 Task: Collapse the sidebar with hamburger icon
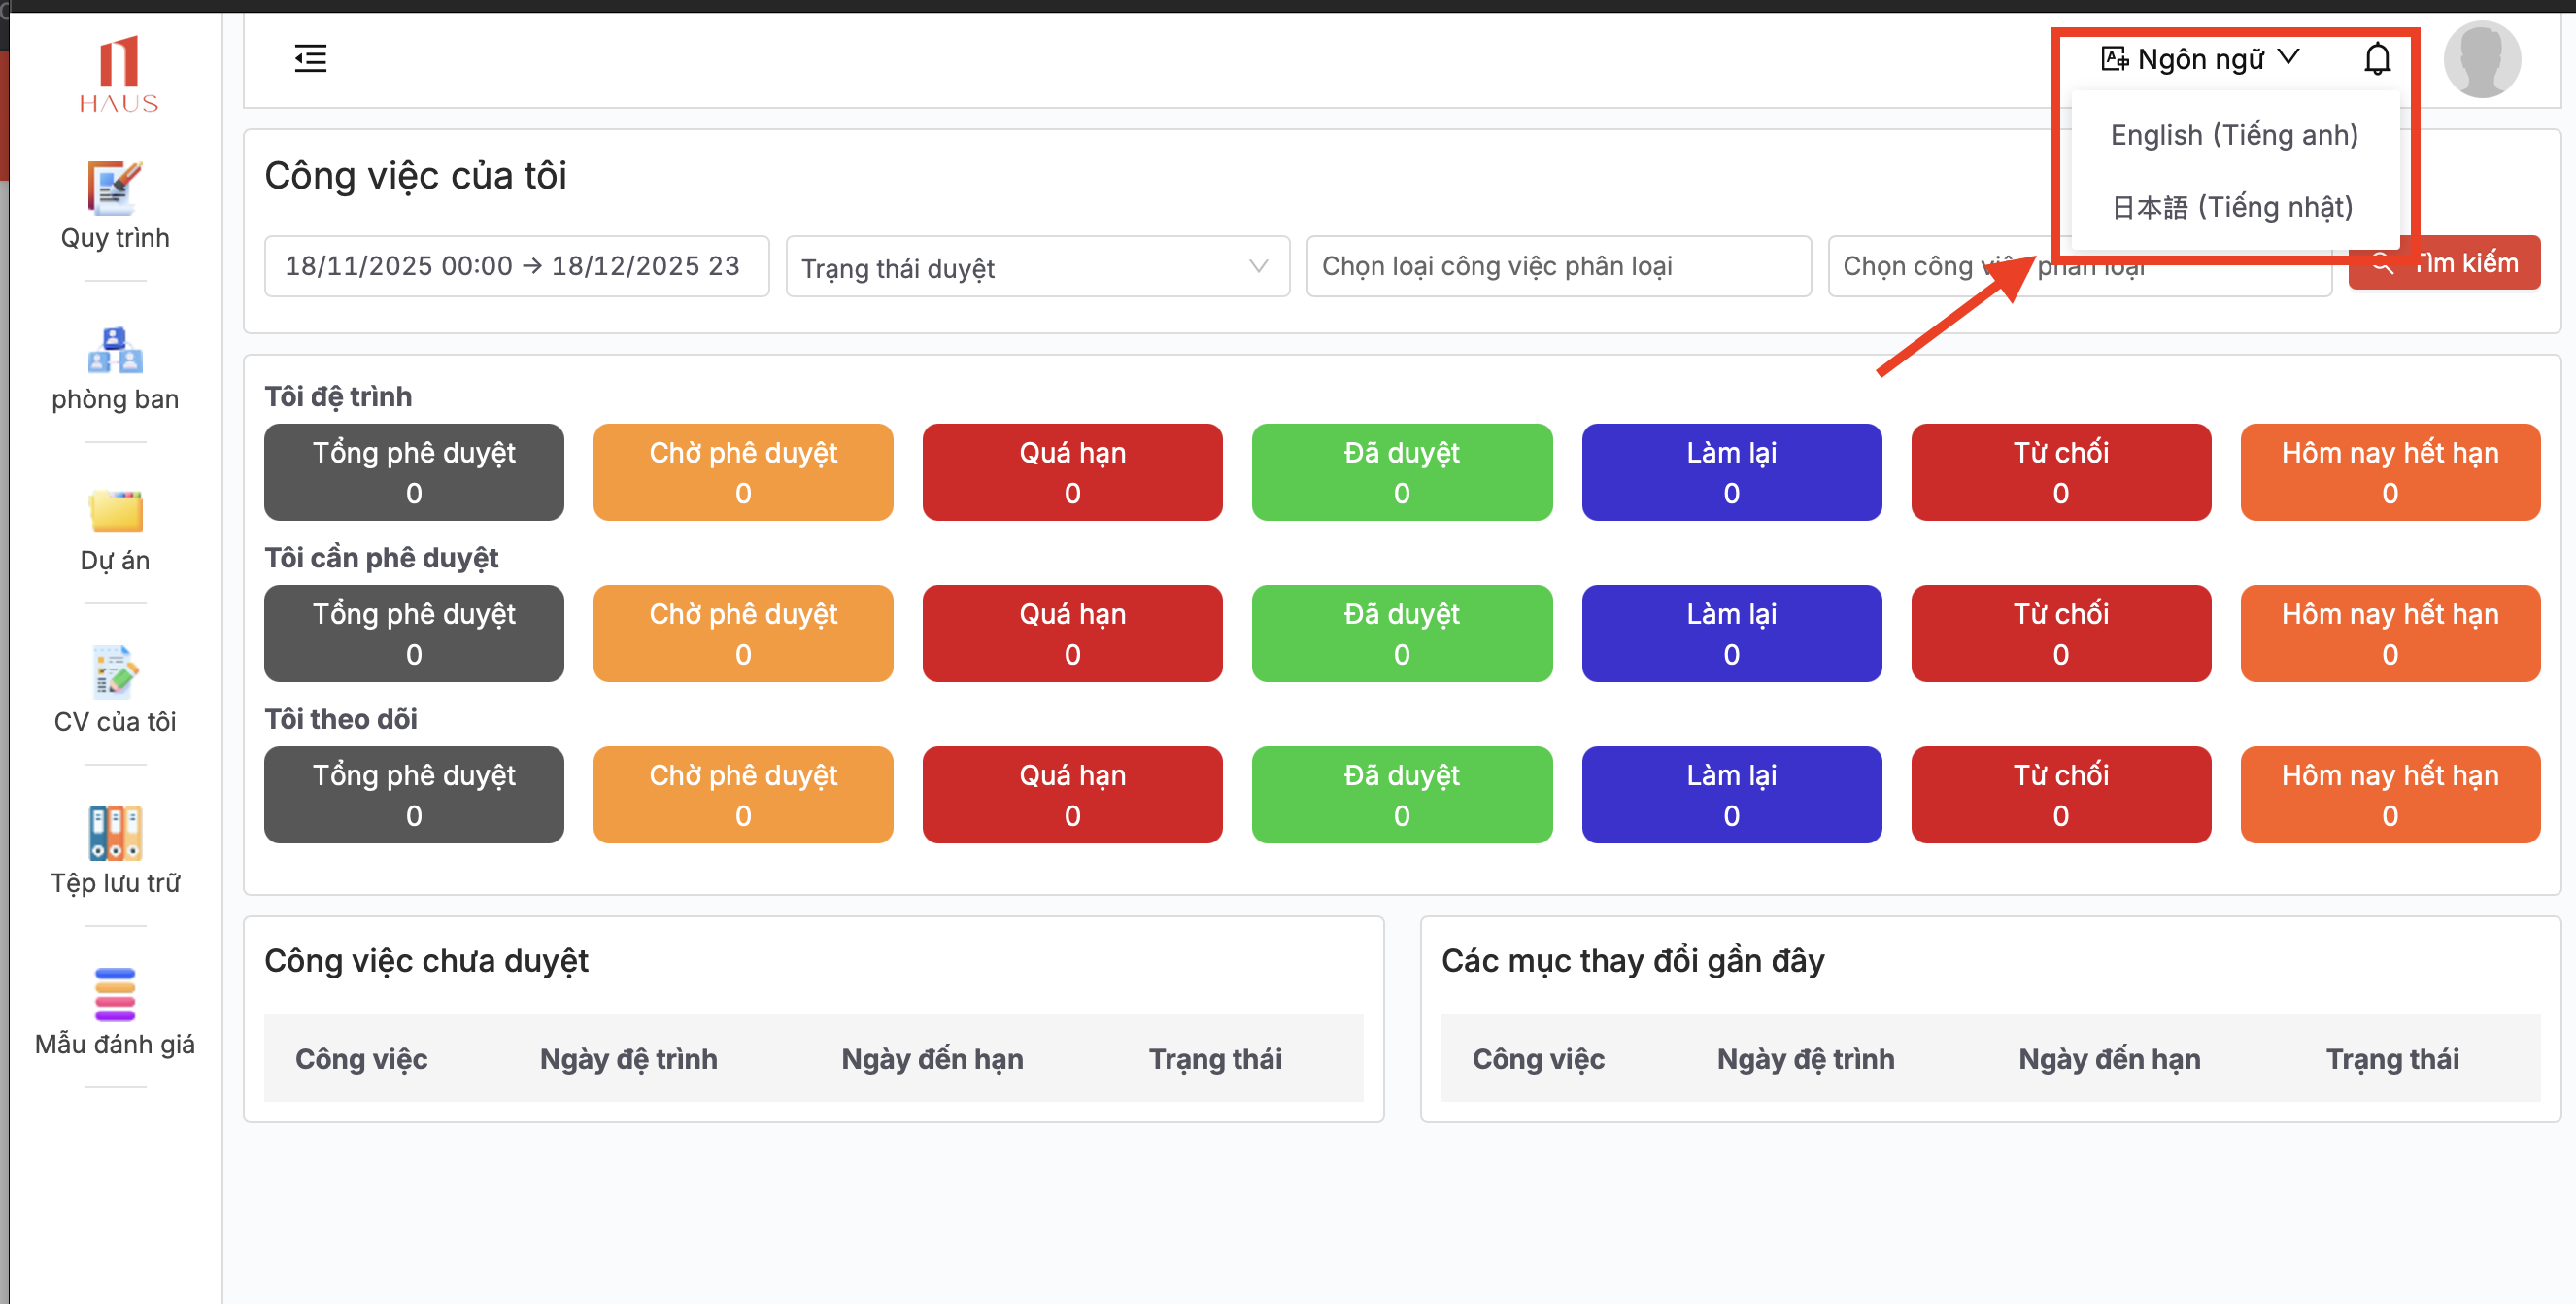coord(310,59)
